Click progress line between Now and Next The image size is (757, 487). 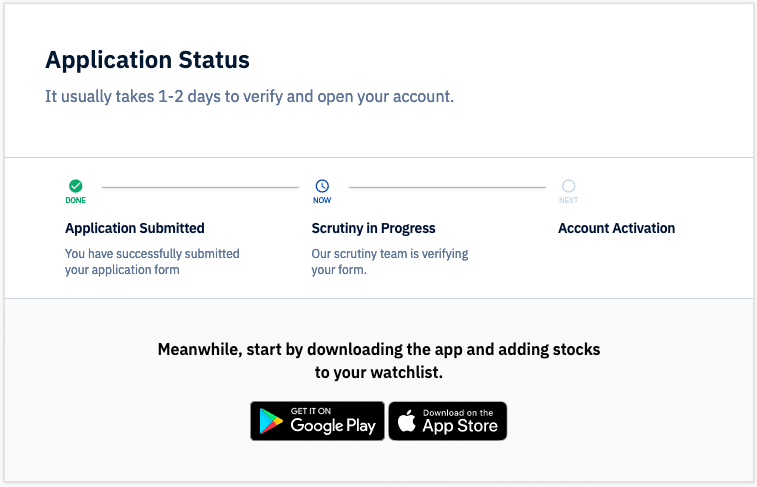coord(447,187)
